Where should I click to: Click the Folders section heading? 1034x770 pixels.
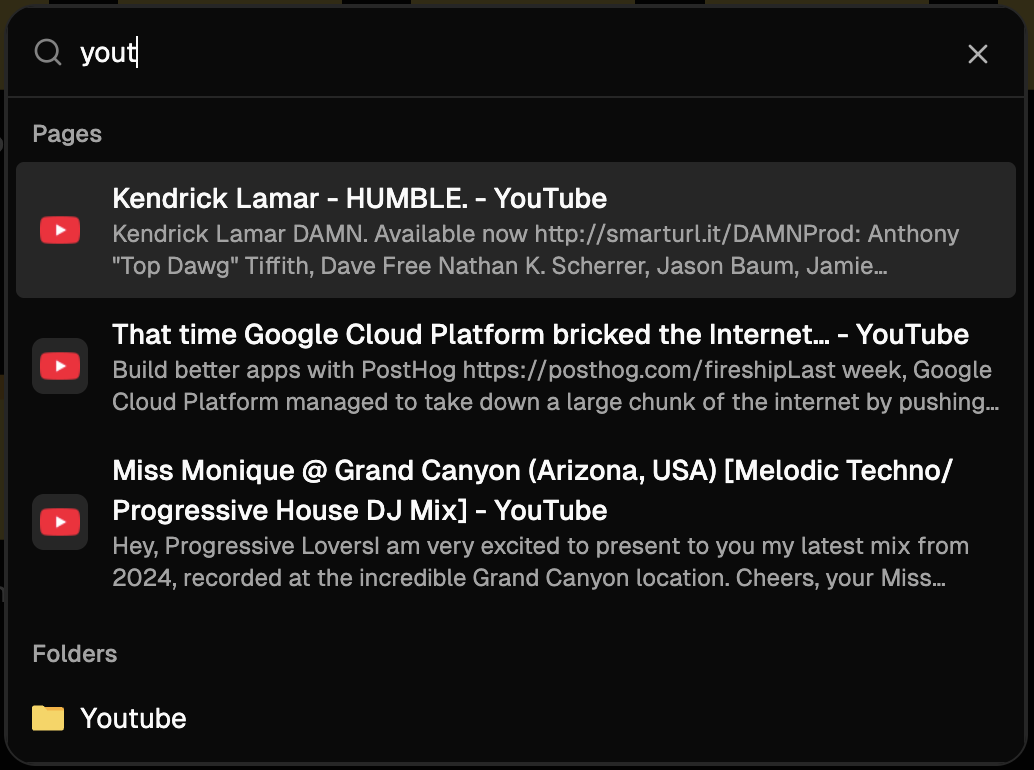[75, 654]
